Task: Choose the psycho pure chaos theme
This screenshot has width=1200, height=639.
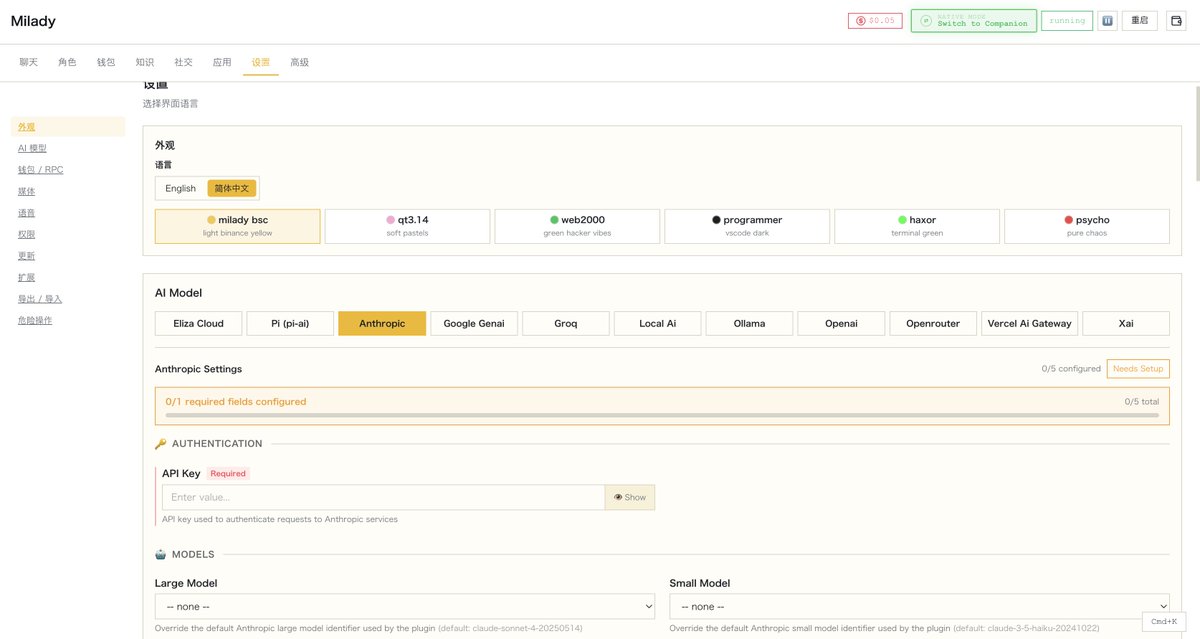Action: [x=1087, y=226]
